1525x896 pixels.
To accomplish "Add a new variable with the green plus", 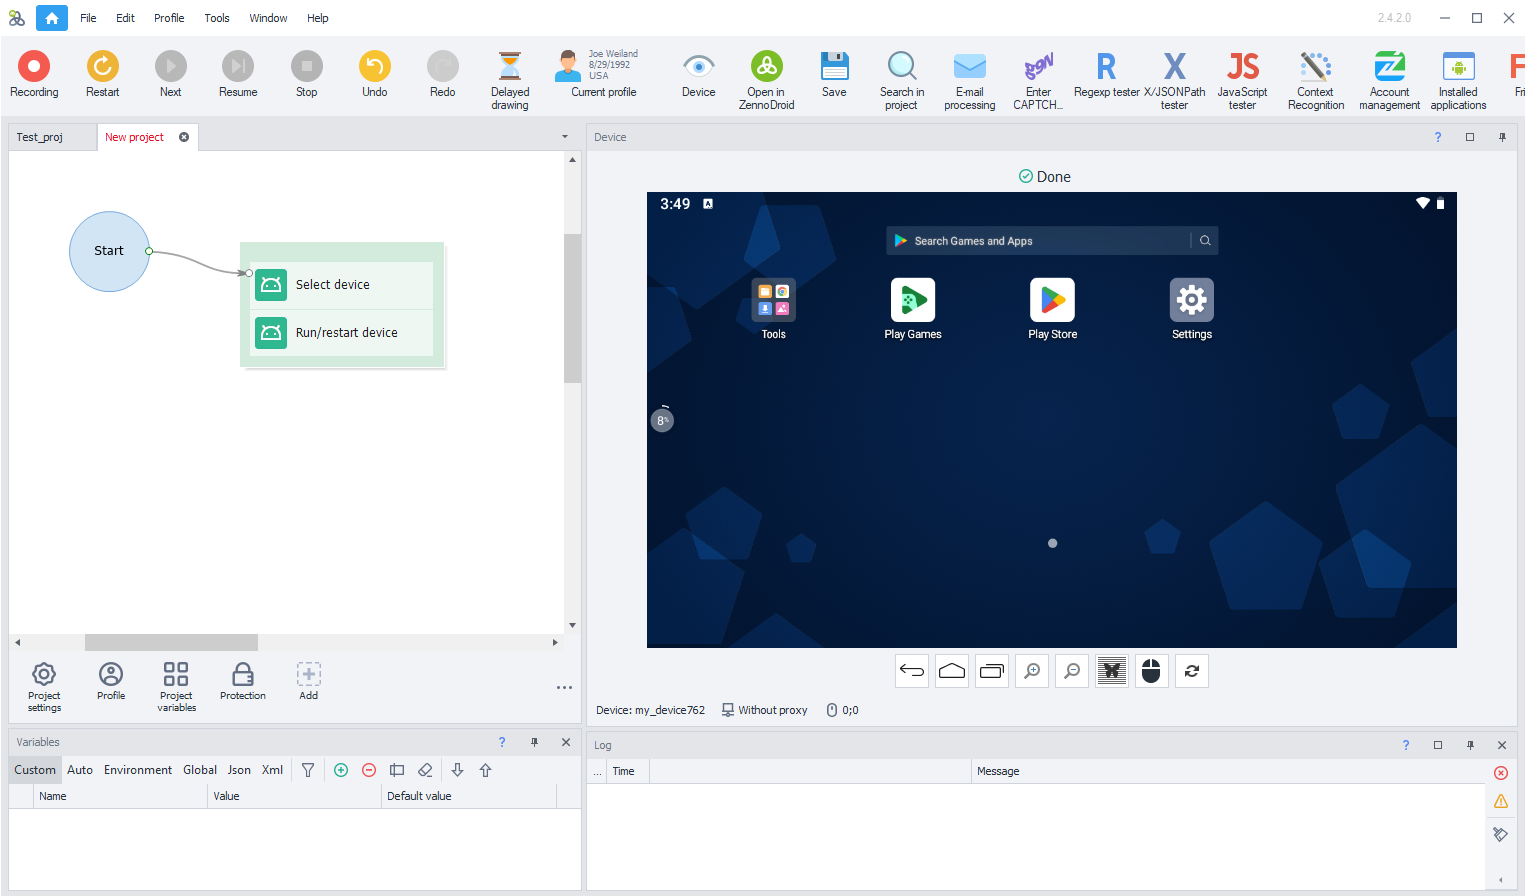I will [x=340, y=770].
